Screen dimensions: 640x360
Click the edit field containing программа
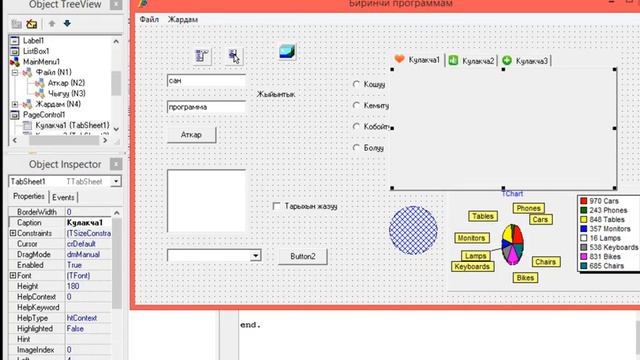pos(206,107)
